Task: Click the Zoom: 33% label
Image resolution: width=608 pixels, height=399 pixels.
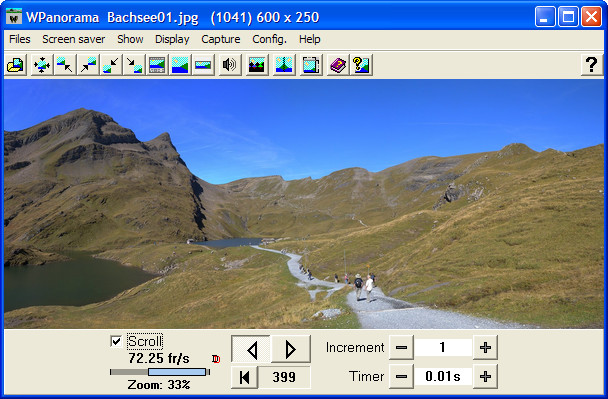Action: pos(159,385)
